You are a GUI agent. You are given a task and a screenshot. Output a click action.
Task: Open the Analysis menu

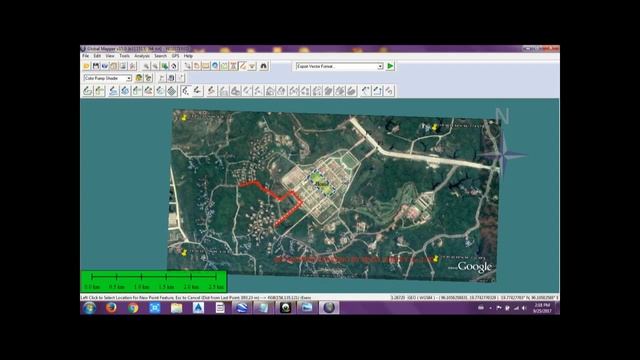click(142, 56)
